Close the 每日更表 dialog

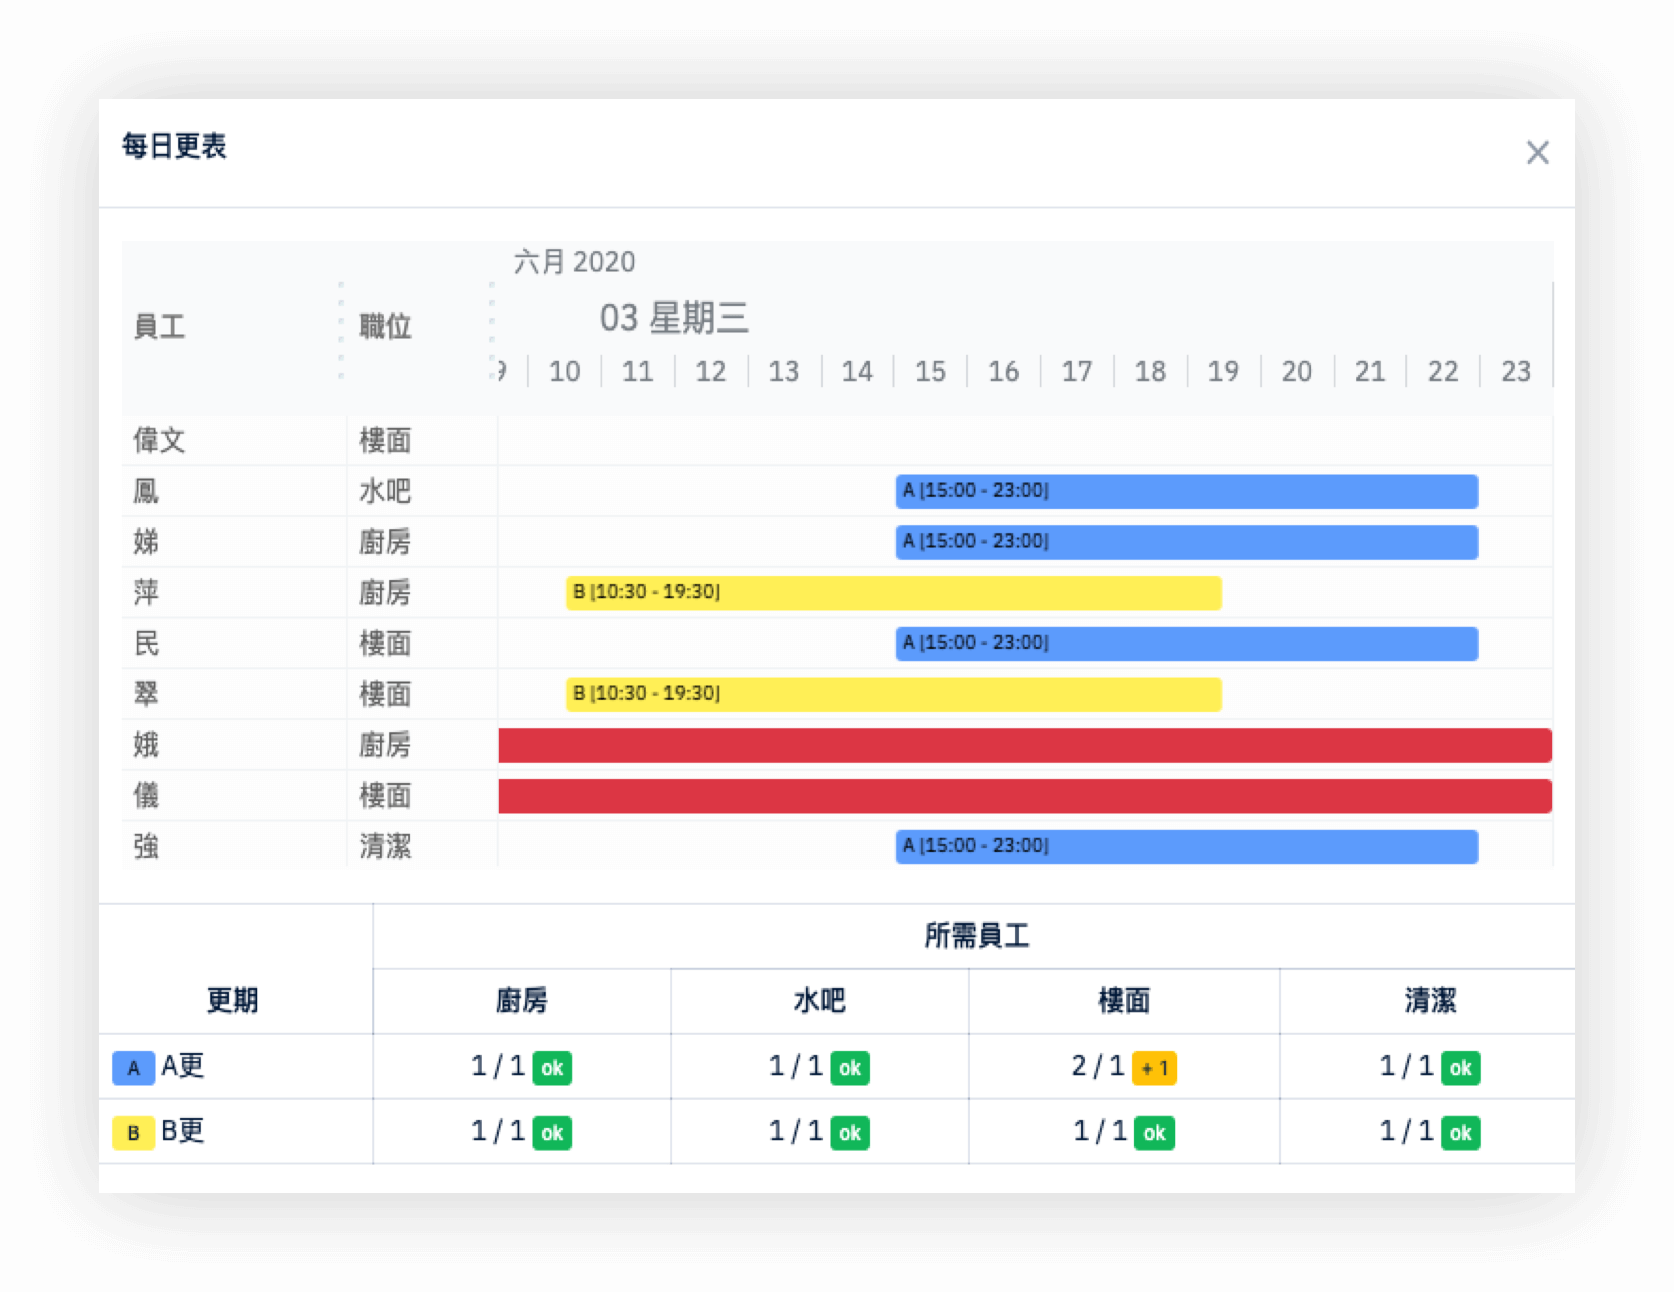(1537, 152)
